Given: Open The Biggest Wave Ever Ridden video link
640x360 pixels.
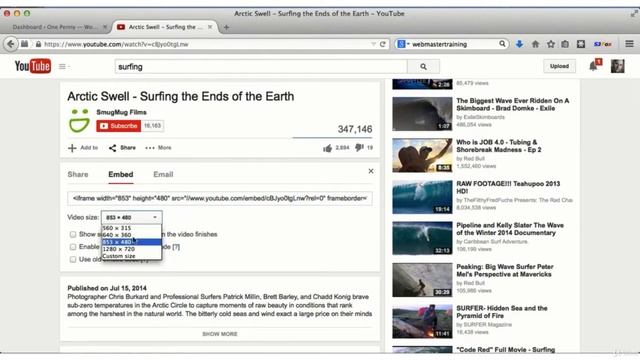Looking at the screenshot, I should (x=513, y=104).
